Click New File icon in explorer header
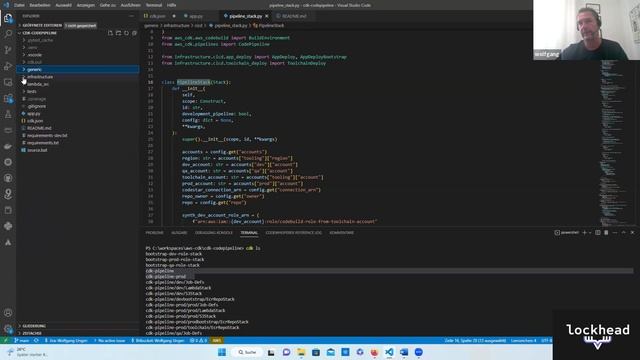The image size is (640, 360). pos(110,33)
